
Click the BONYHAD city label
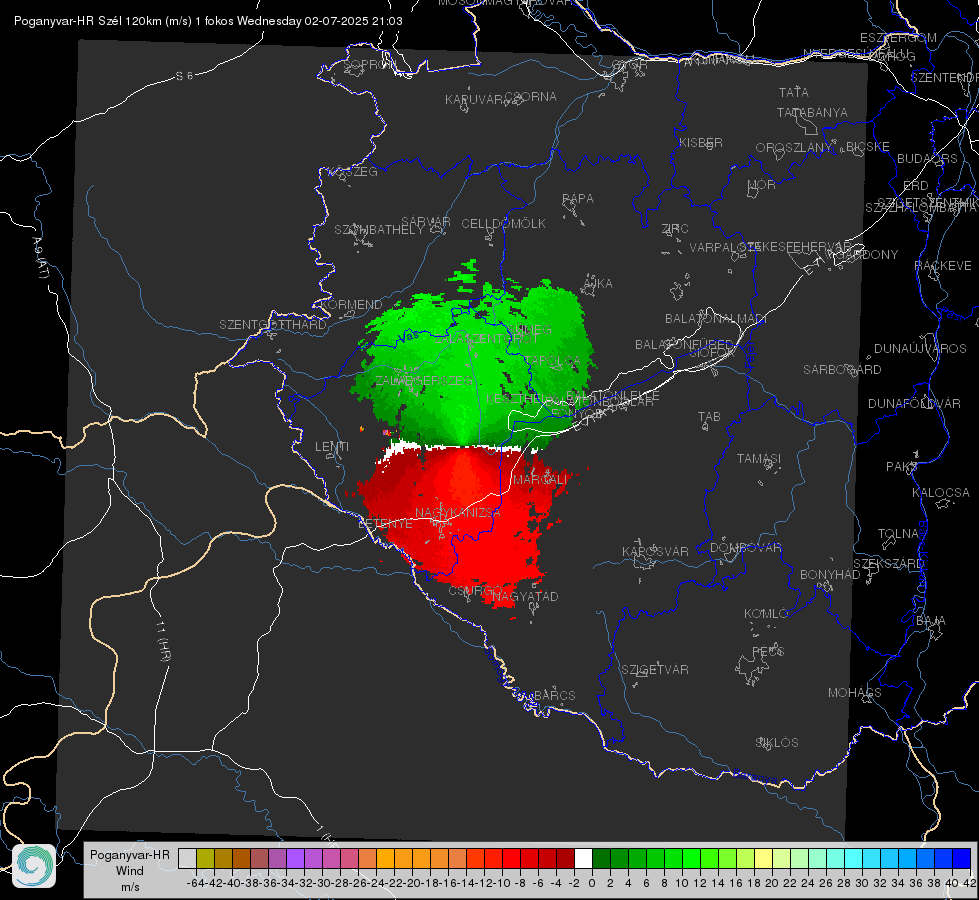[x=830, y=575]
